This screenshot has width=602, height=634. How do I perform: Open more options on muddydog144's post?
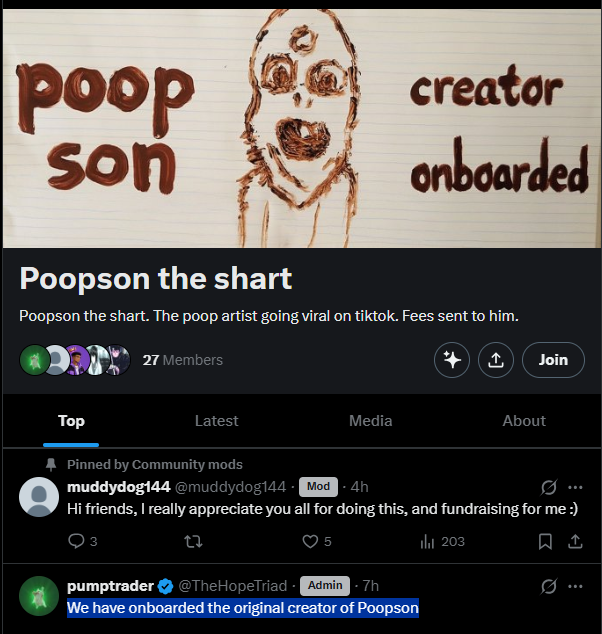click(575, 487)
